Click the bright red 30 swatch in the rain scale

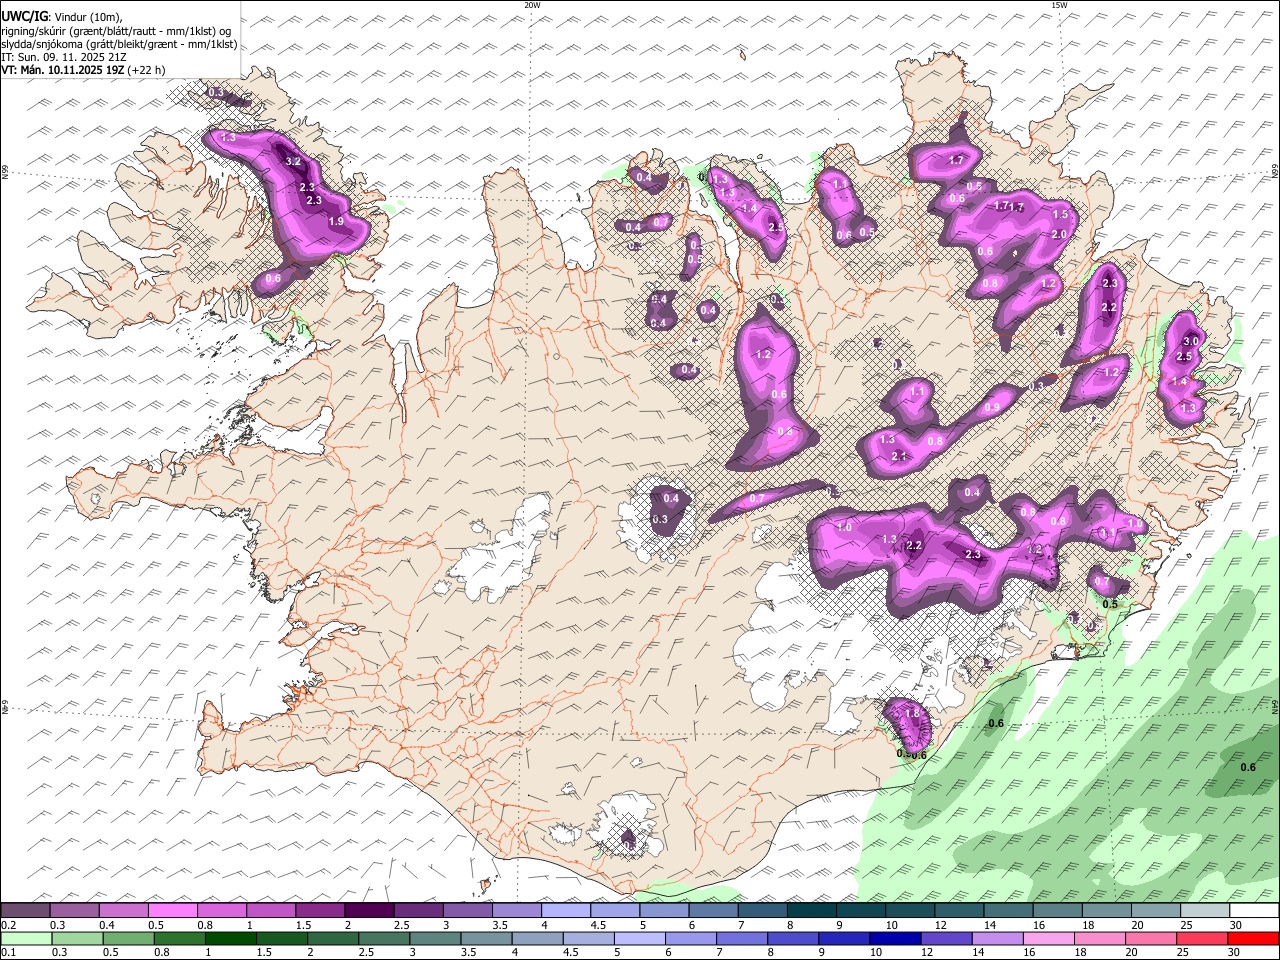(1254, 938)
